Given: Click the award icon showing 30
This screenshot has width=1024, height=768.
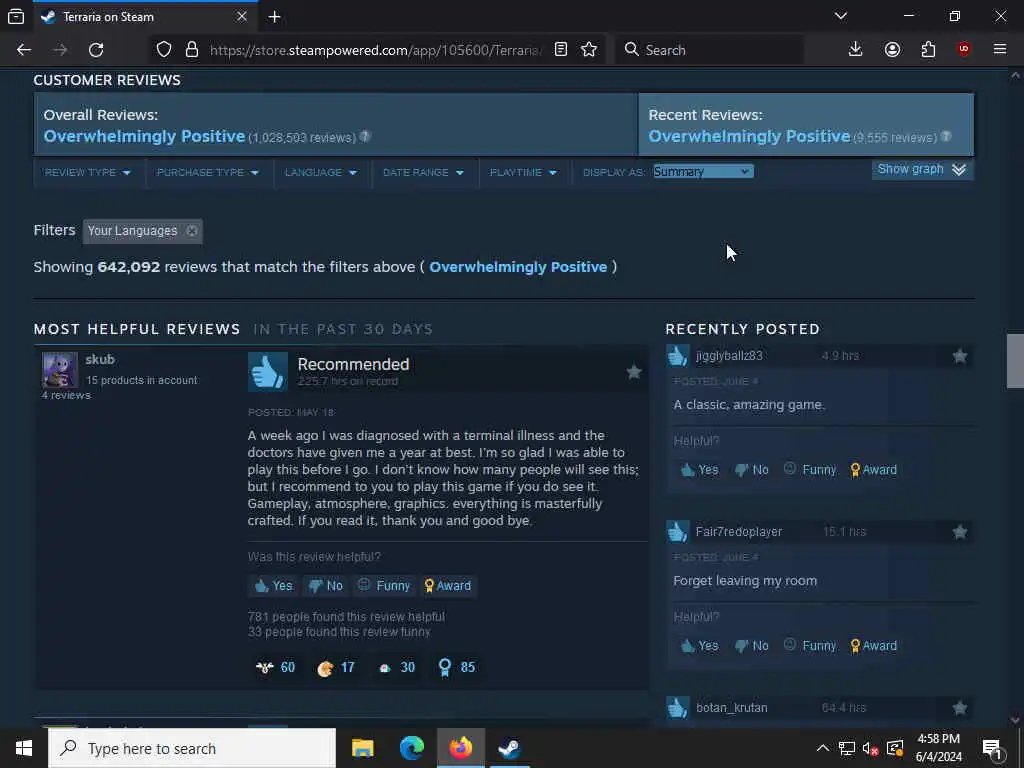Looking at the screenshot, I should pos(385,667).
